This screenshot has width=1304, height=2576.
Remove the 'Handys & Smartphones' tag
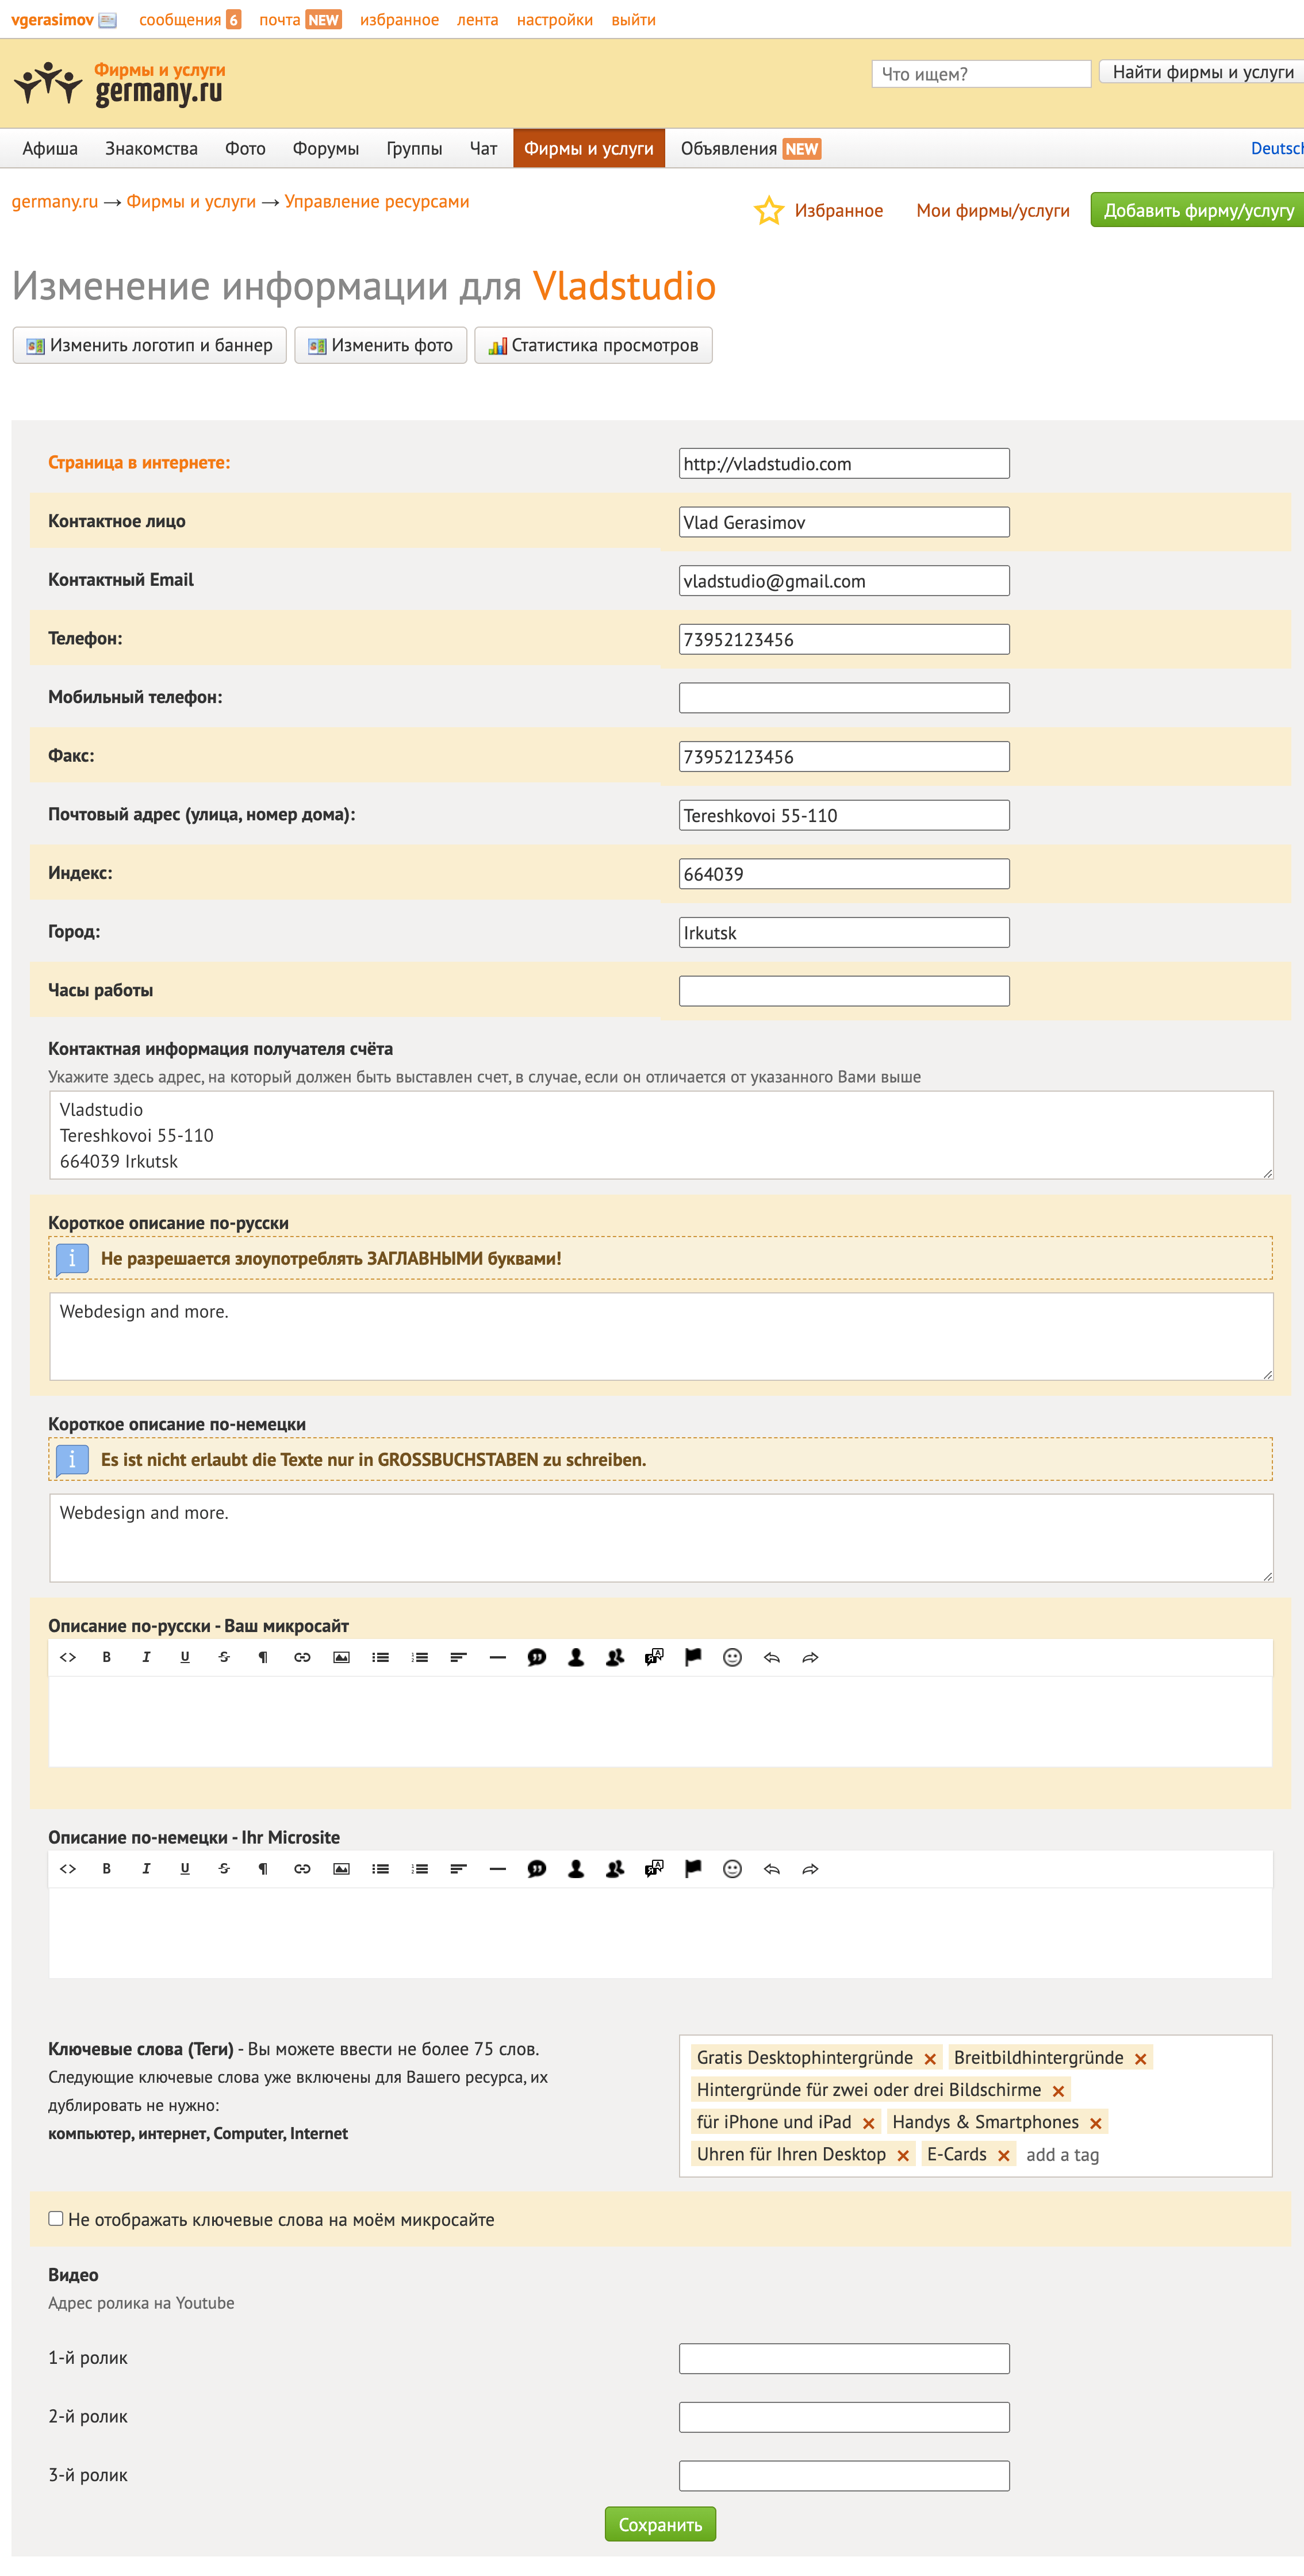[x=1096, y=2123]
